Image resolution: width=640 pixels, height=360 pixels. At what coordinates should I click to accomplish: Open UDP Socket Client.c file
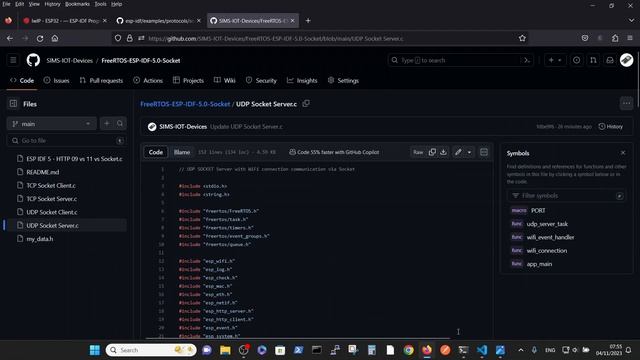(x=51, y=212)
